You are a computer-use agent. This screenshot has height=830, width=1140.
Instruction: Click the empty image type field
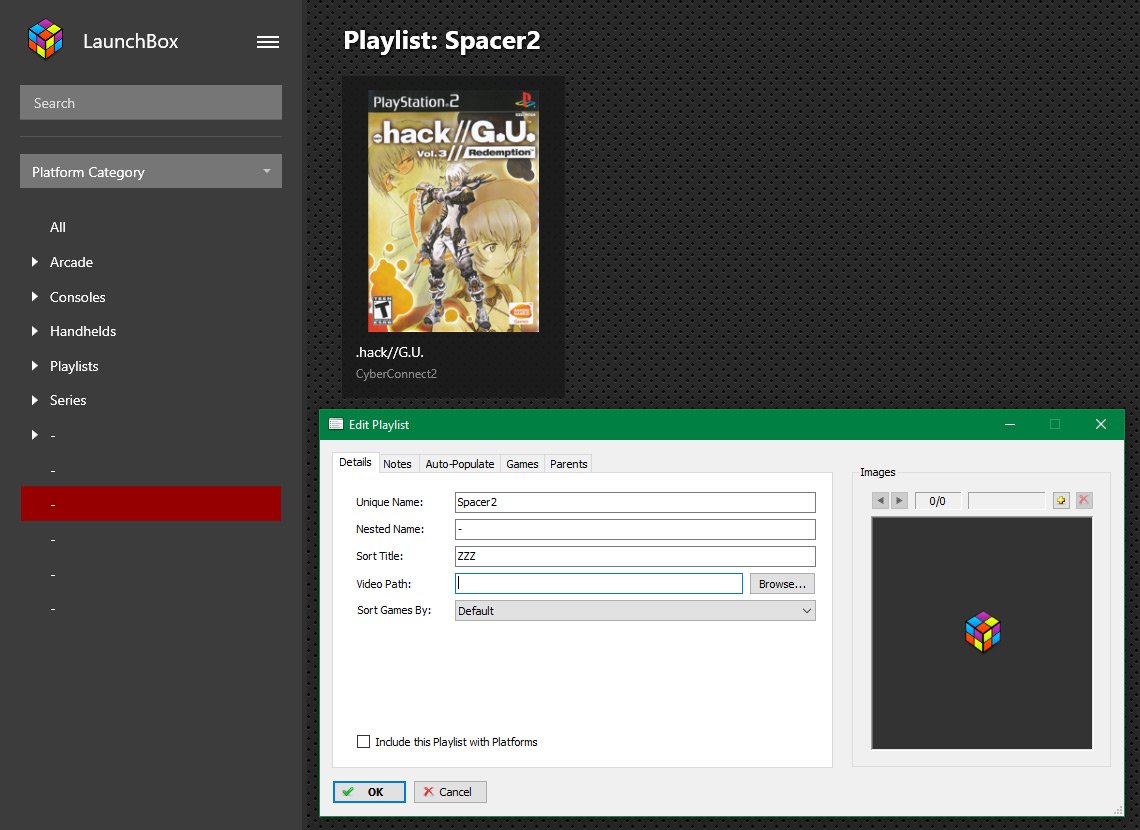1006,501
